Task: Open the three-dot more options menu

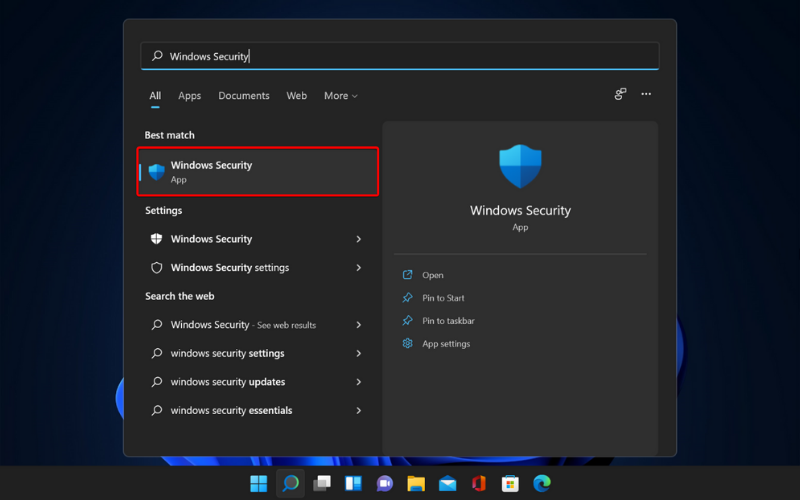Action: coord(646,94)
